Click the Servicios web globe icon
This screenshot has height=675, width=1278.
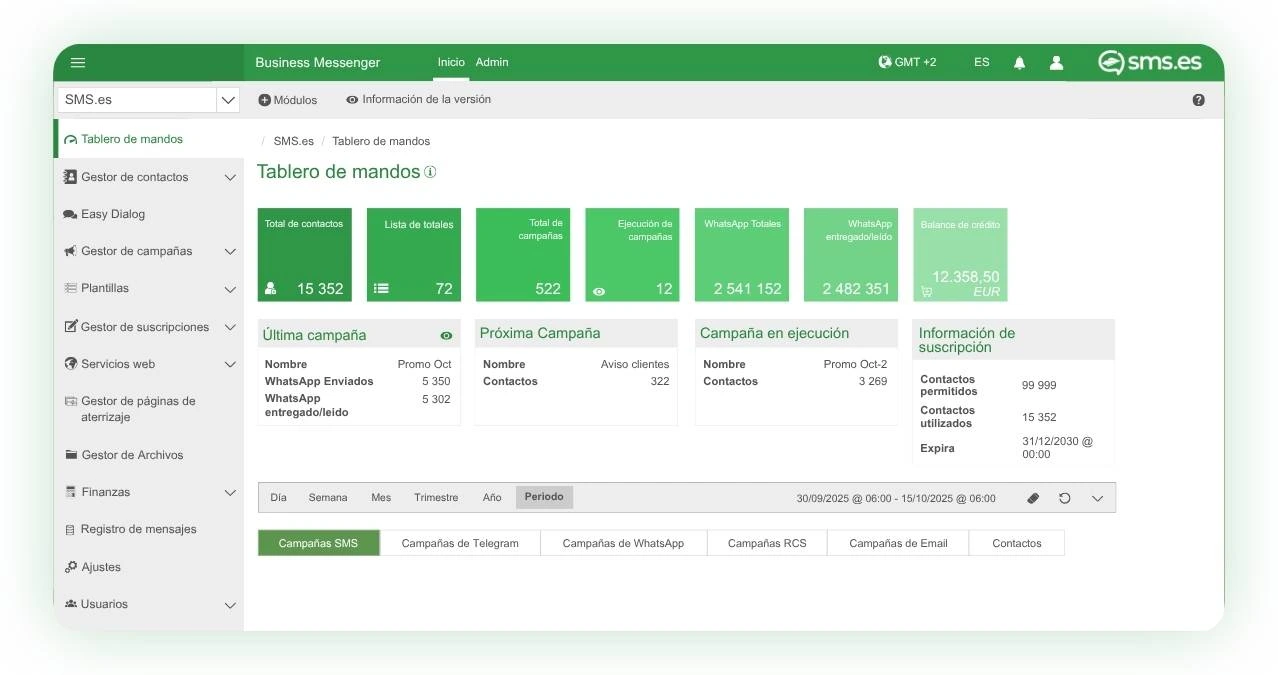[71, 364]
